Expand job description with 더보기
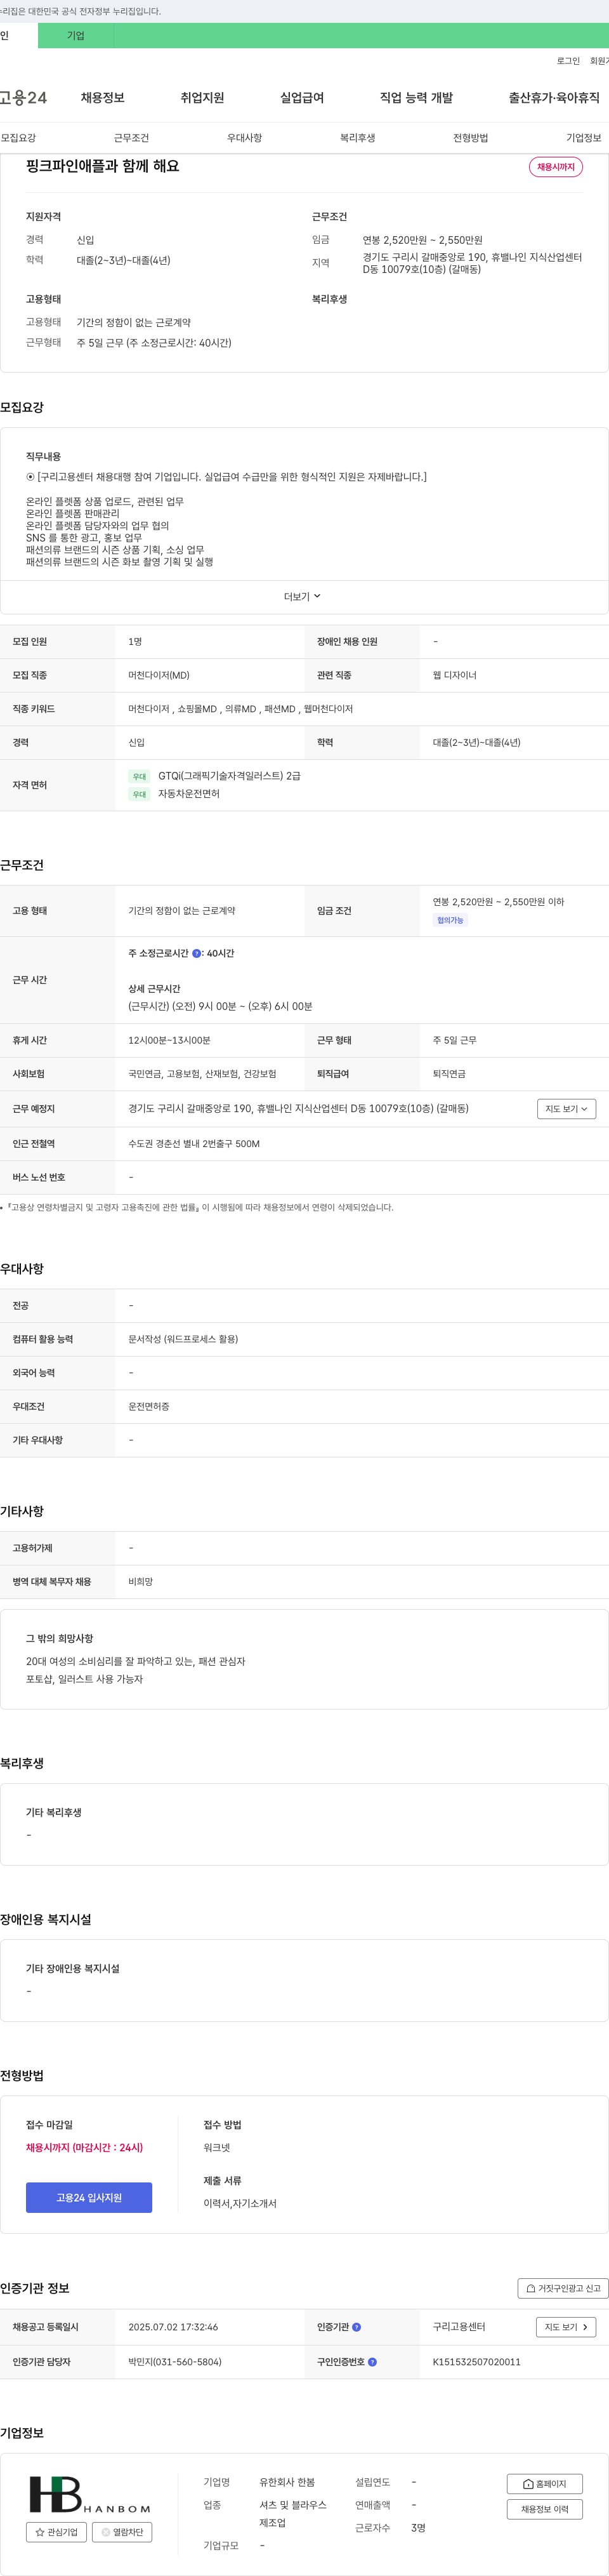The image size is (609, 2576). (x=302, y=597)
